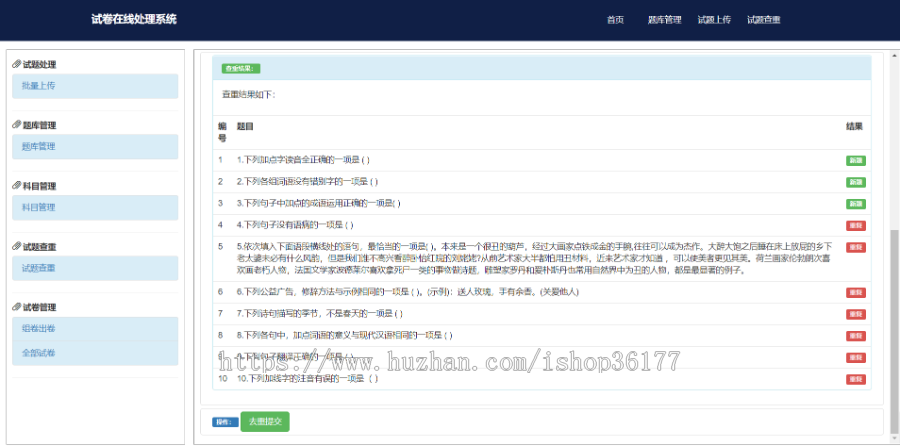Select the row text 10.下列加线字的注音有误的一项是
Image resolution: width=900 pixels, height=446 pixels.
pos(308,379)
